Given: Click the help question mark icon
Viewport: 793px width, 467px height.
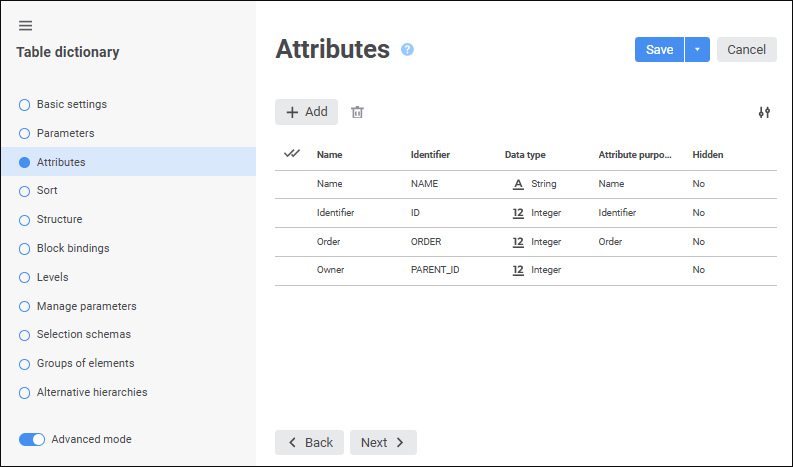Looking at the screenshot, I should pos(408,50).
